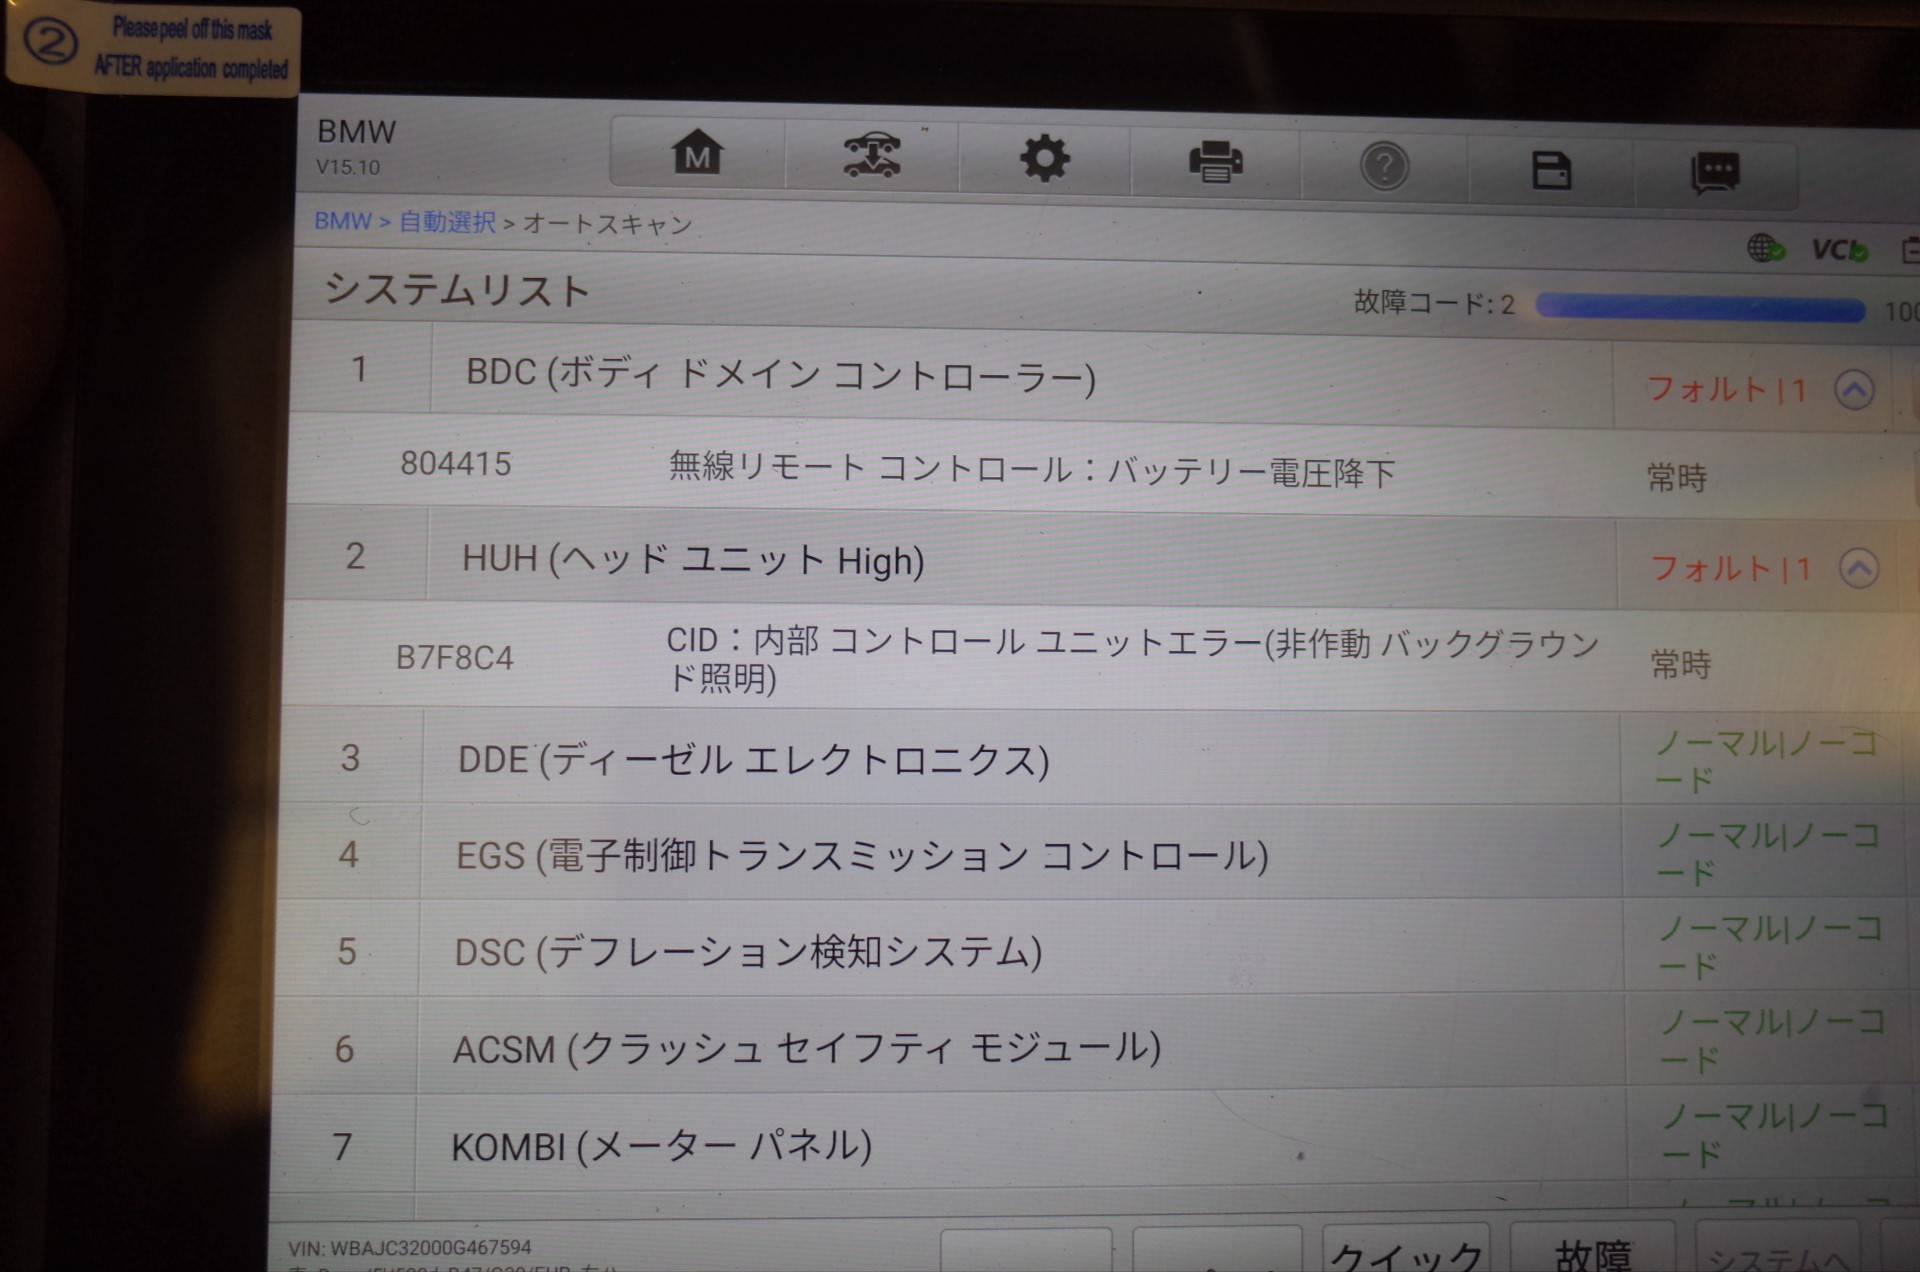The height and width of the screenshot is (1272, 1920).
Task: Select fault code B7F8C4
Action: pyautogui.click(x=455, y=657)
